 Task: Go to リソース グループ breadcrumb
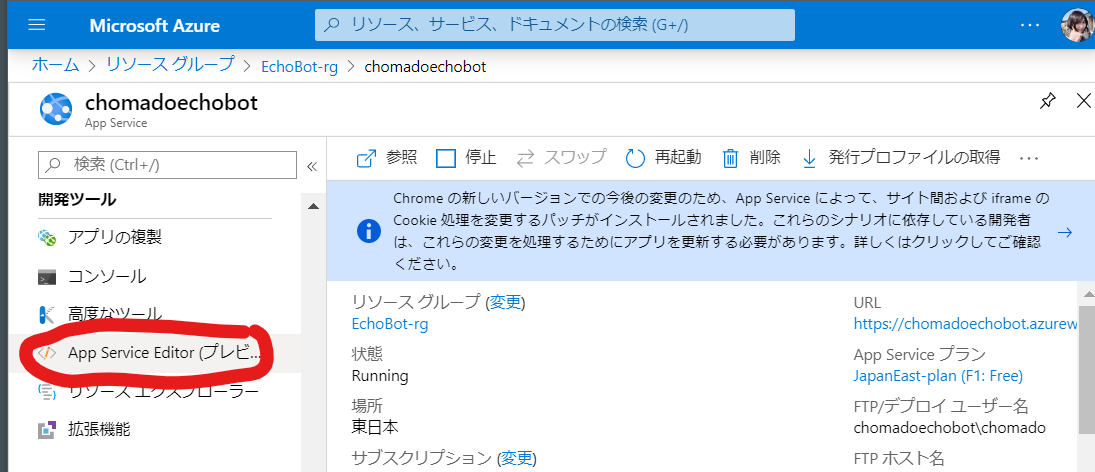170,66
